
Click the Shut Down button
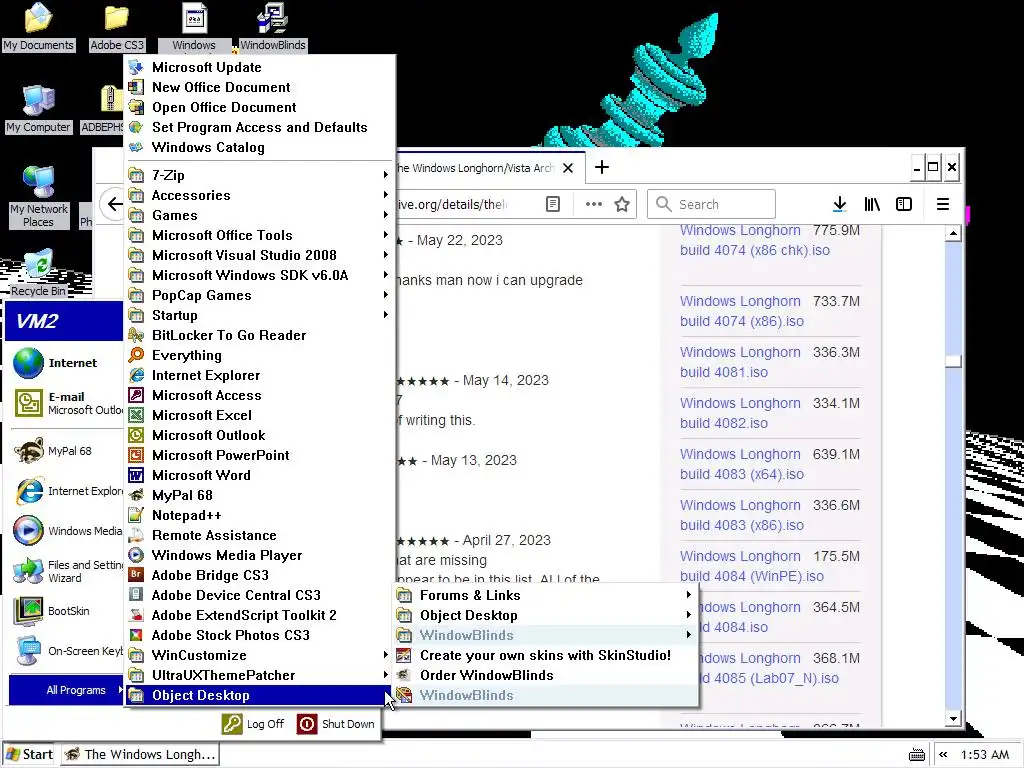click(336, 724)
